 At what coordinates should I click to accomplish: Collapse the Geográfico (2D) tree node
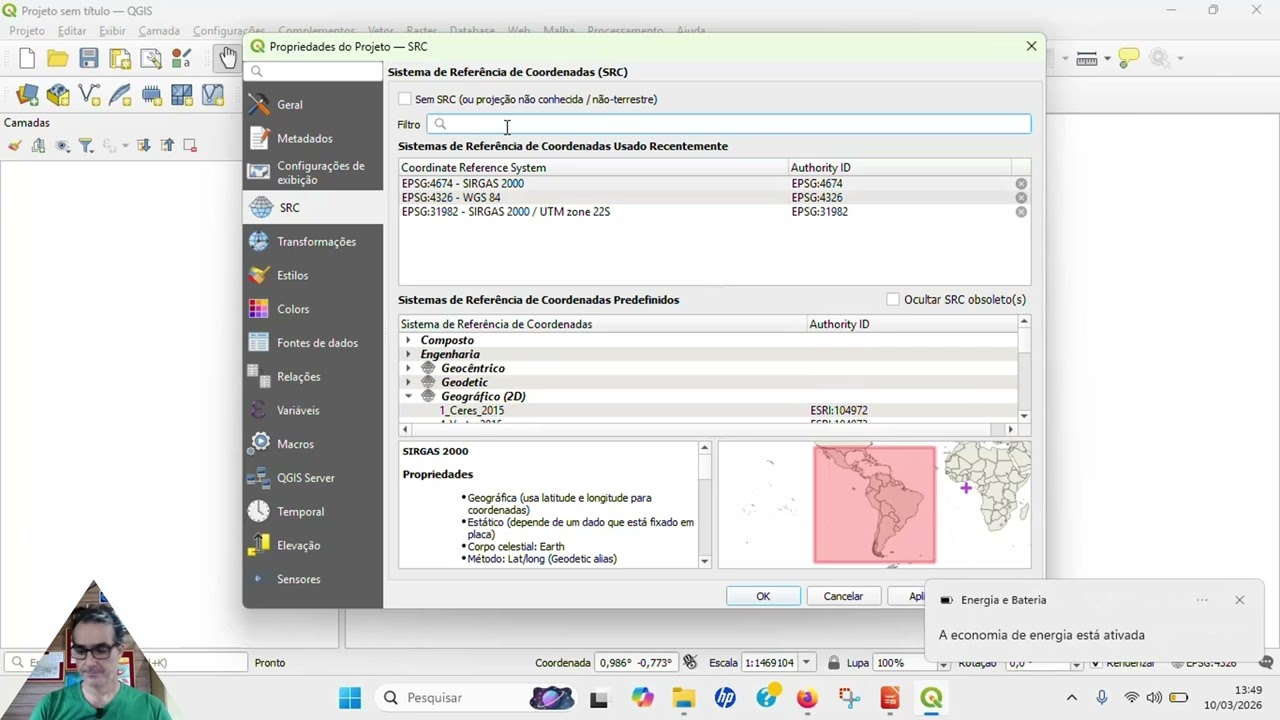(408, 396)
